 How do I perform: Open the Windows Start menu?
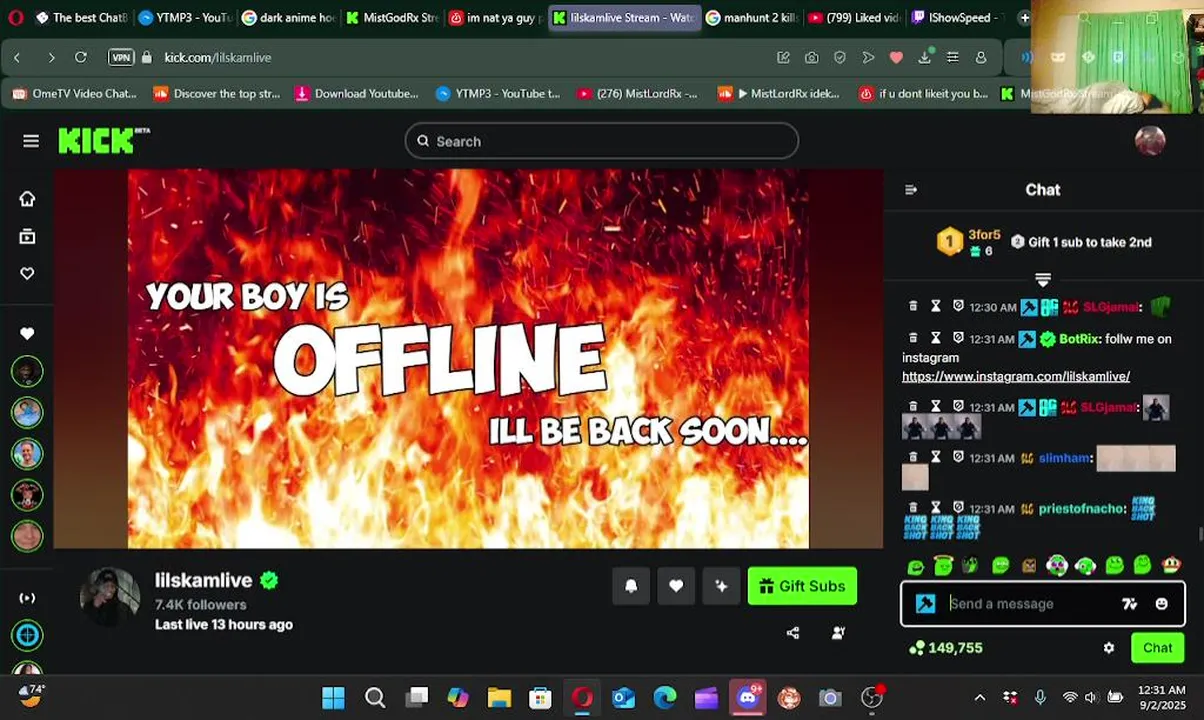(x=334, y=698)
